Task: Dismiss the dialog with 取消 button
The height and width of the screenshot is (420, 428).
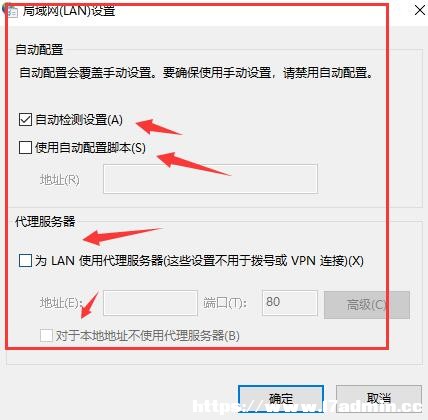Action: [x=379, y=398]
